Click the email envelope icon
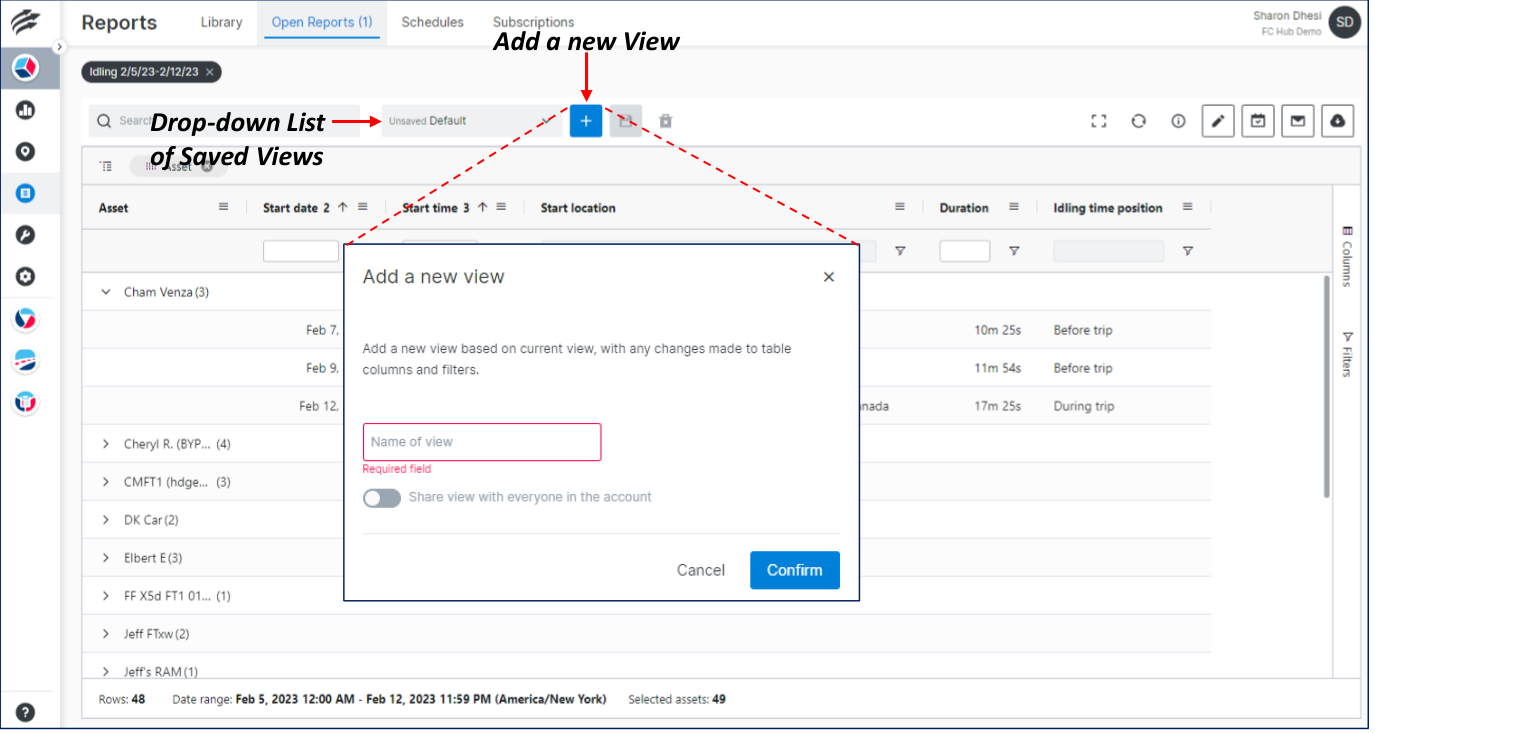This screenshot has height=733, width=1534. tap(1297, 121)
